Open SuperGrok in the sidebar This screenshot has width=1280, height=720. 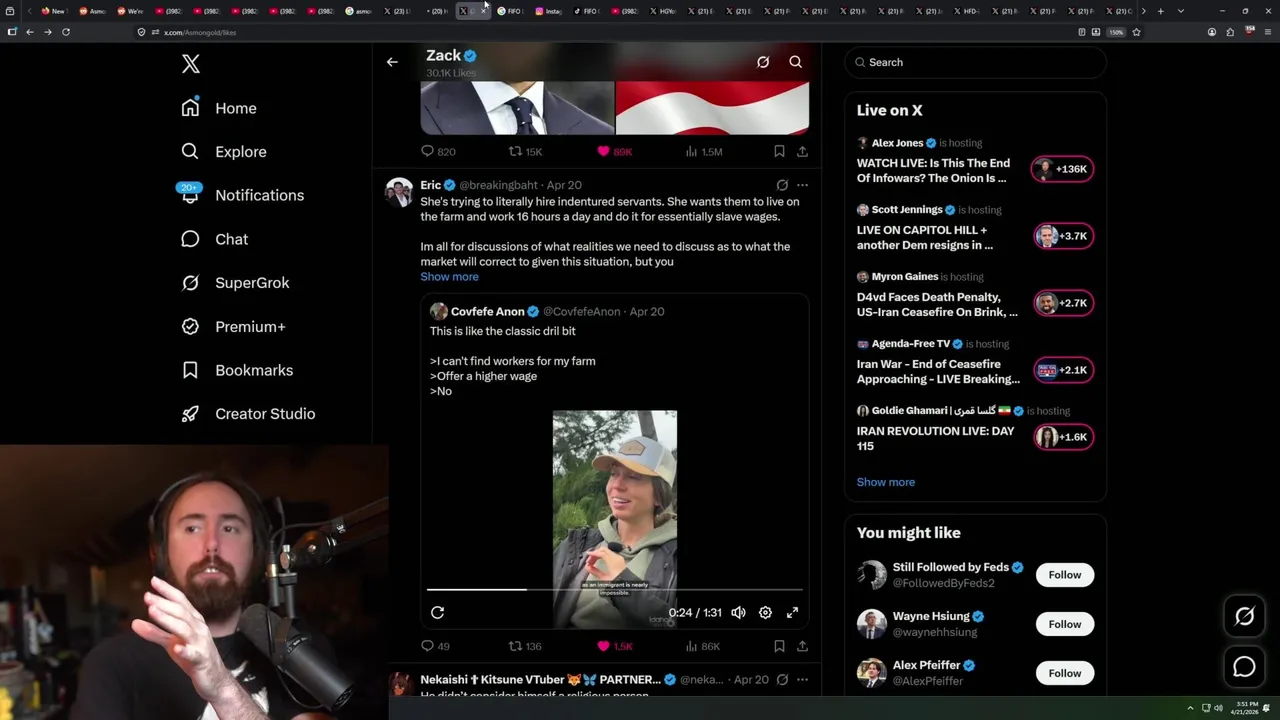point(235,283)
